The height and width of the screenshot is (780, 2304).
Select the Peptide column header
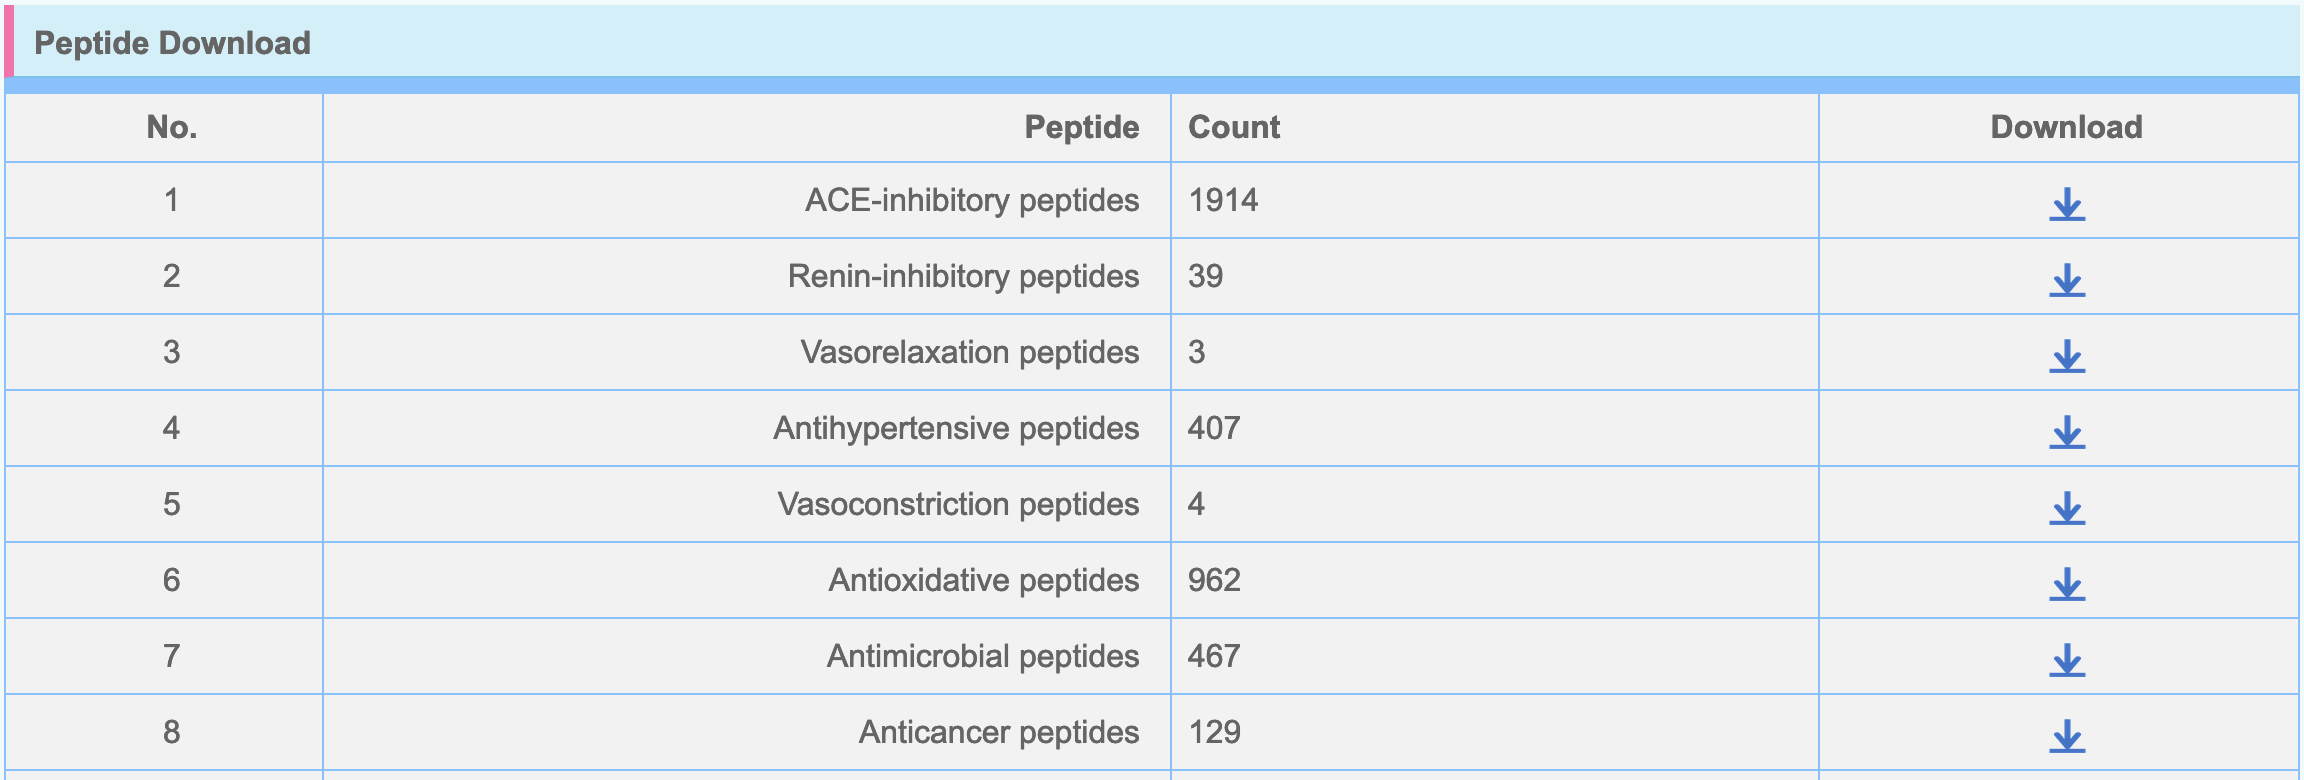pyautogui.click(x=1082, y=127)
